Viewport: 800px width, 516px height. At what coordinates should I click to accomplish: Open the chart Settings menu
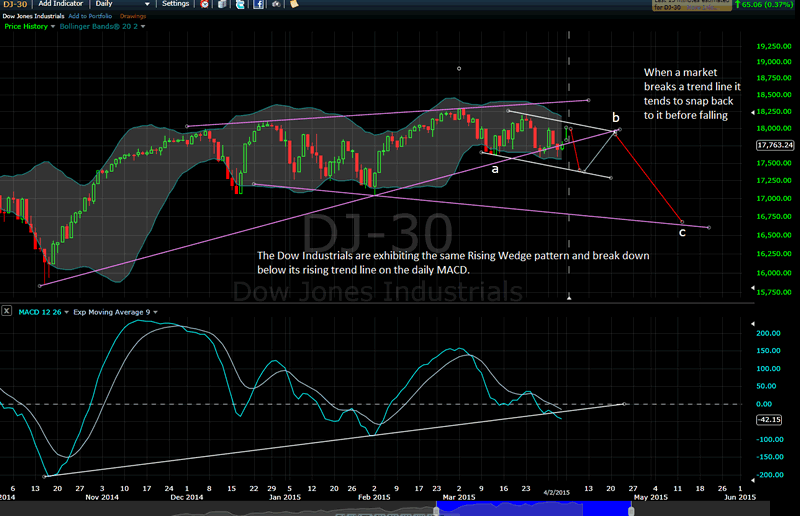pyautogui.click(x=176, y=4)
